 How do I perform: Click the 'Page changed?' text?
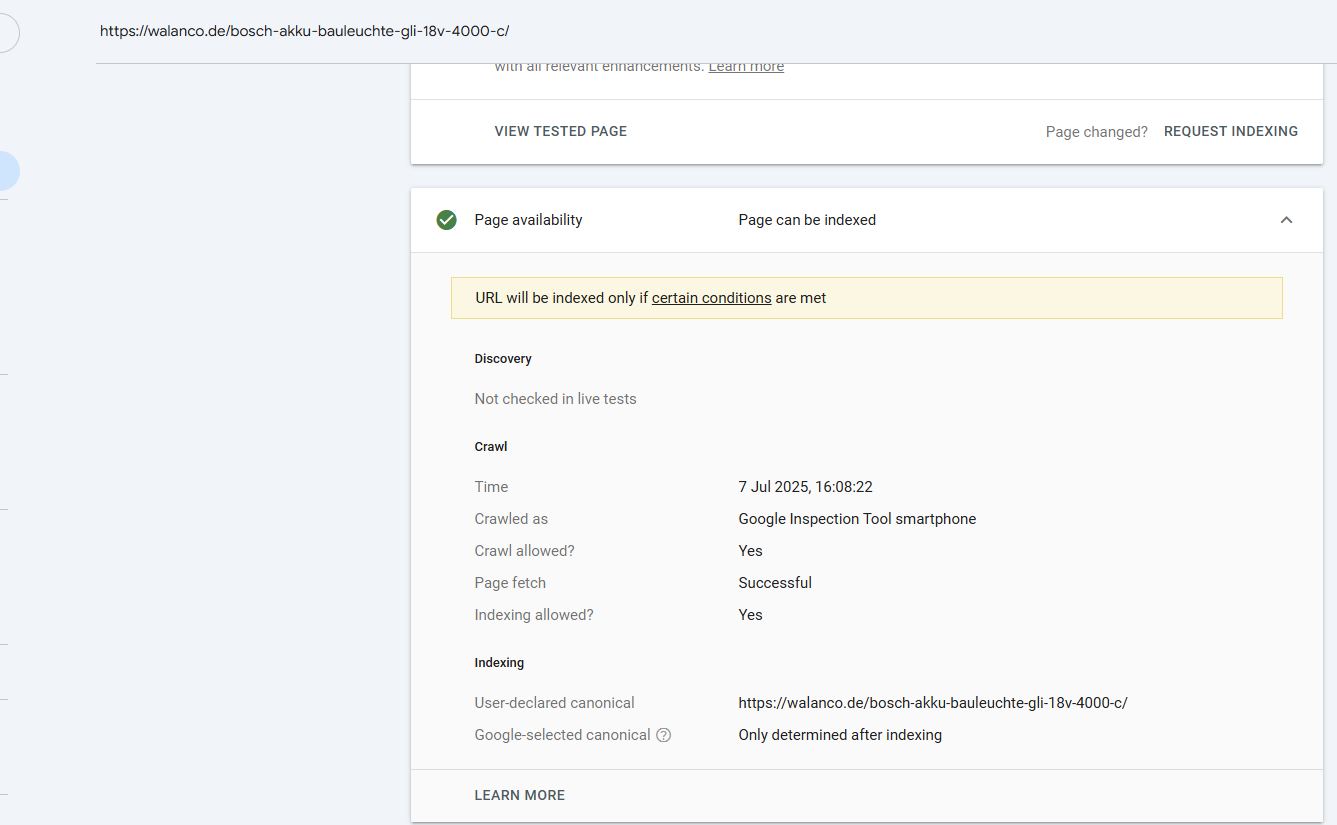click(1096, 132)
